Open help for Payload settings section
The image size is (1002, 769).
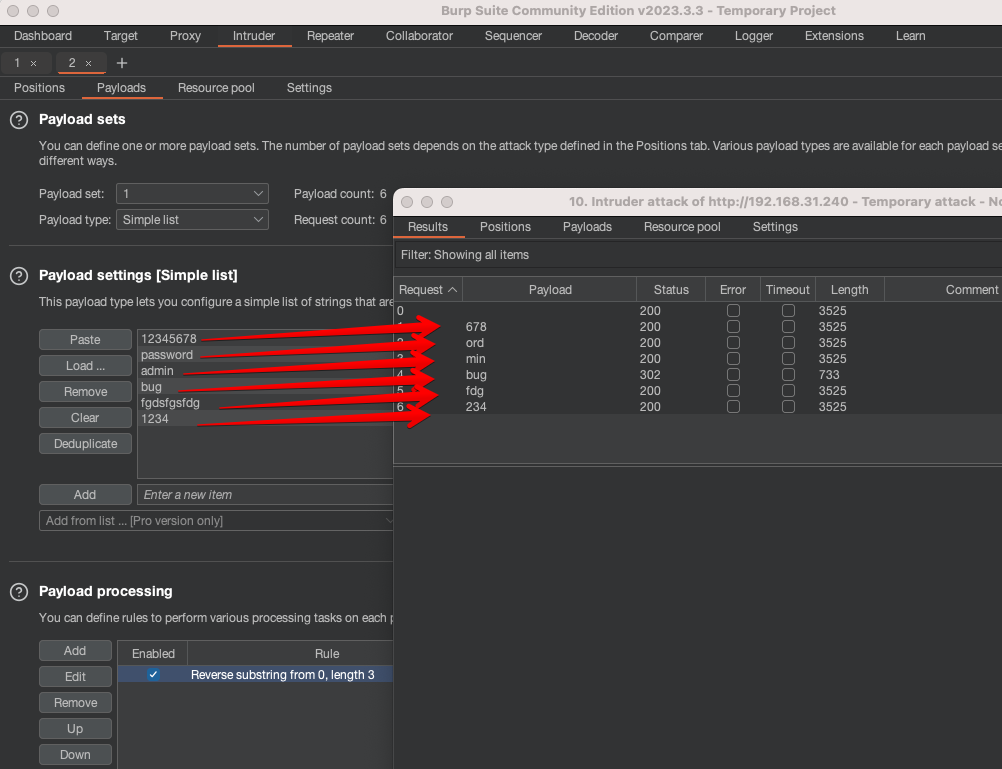click(19, 276)
